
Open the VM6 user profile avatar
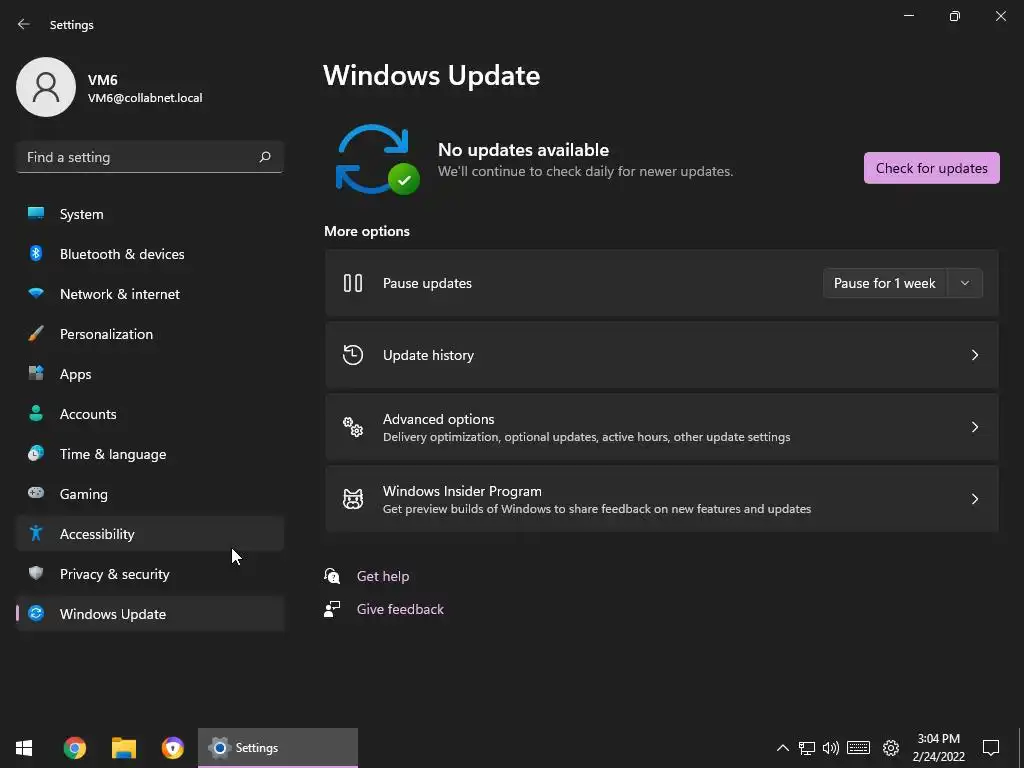point(46,87)
